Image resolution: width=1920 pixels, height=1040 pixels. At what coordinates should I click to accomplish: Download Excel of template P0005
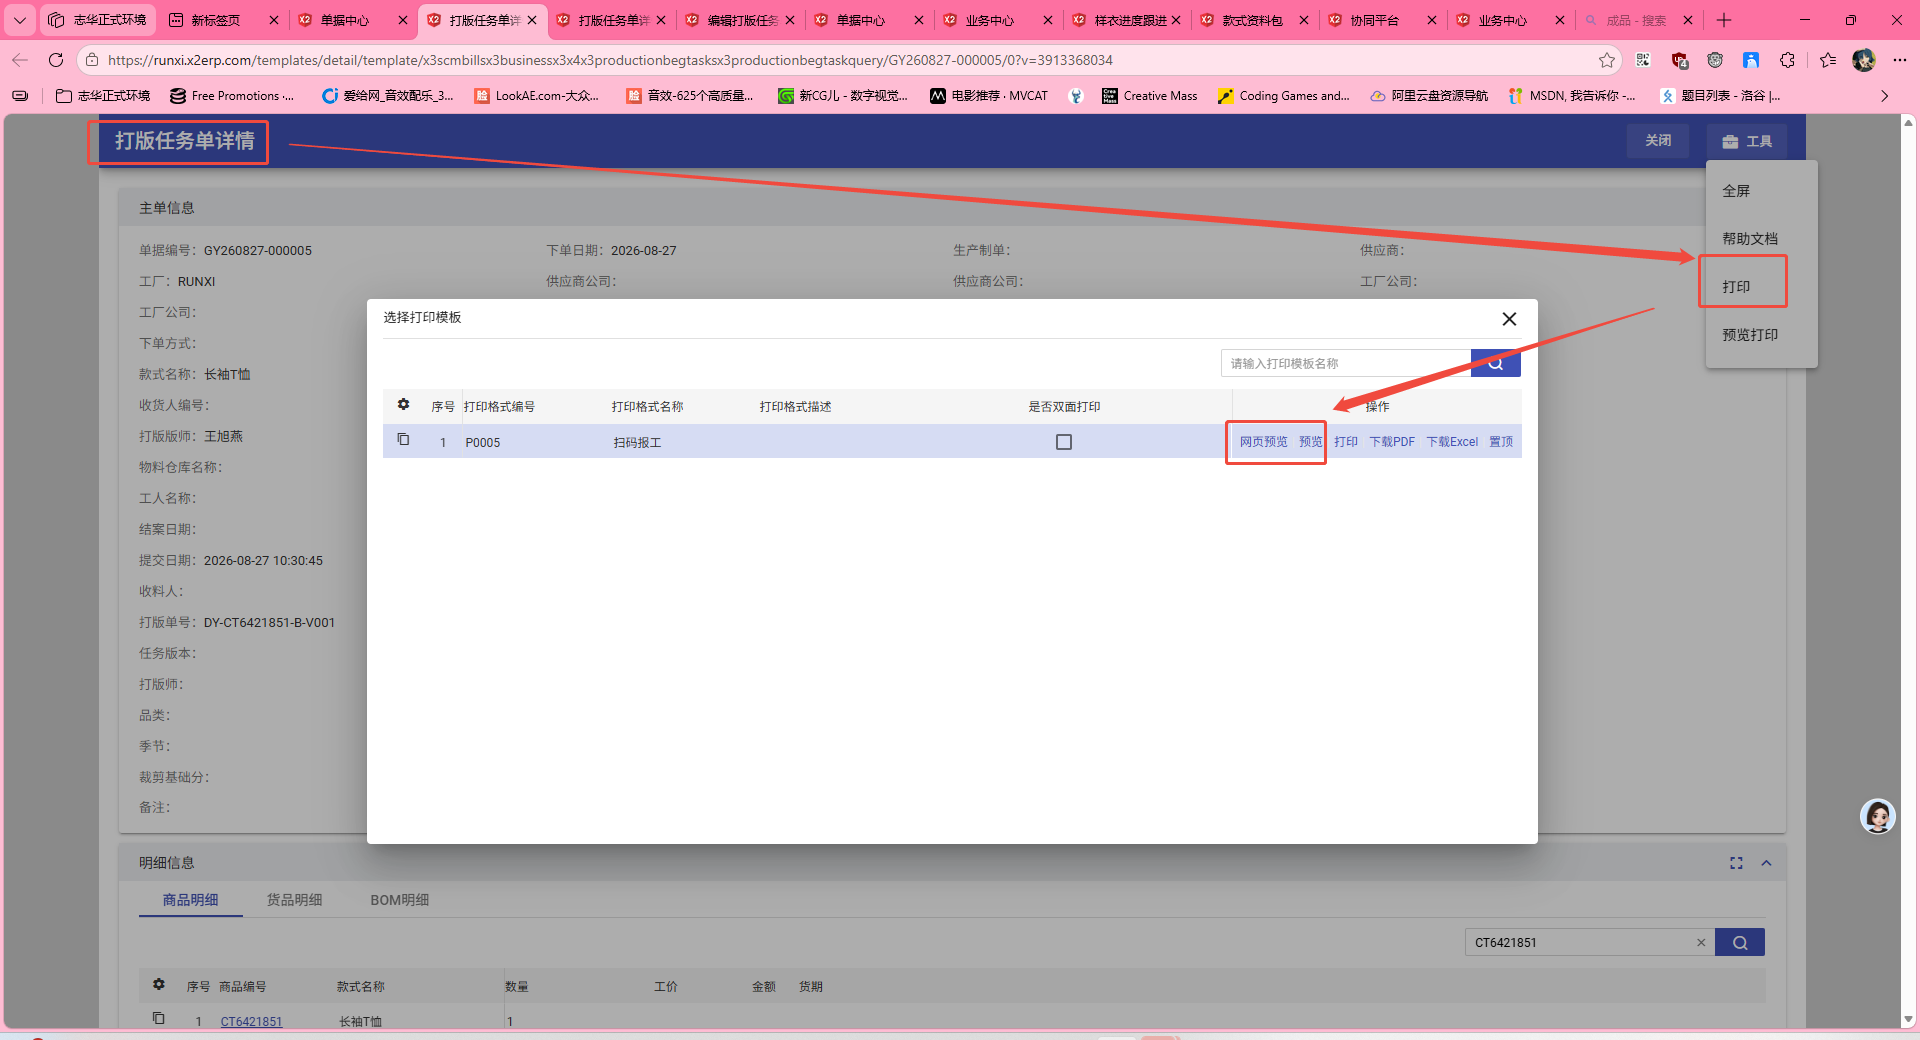click(1452, 442)
